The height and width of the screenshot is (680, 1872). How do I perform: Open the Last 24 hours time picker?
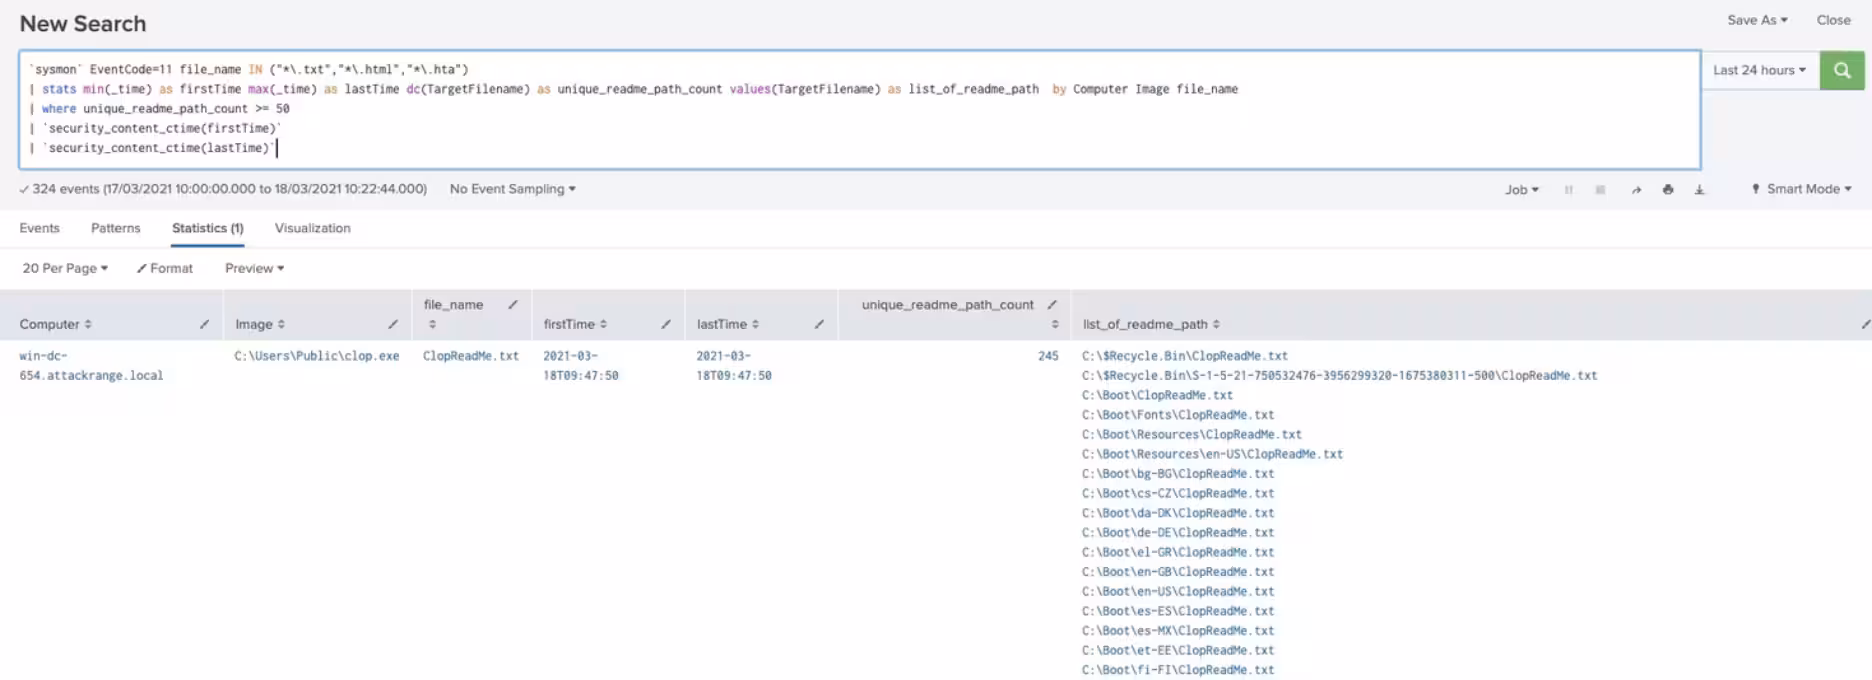1758,70
